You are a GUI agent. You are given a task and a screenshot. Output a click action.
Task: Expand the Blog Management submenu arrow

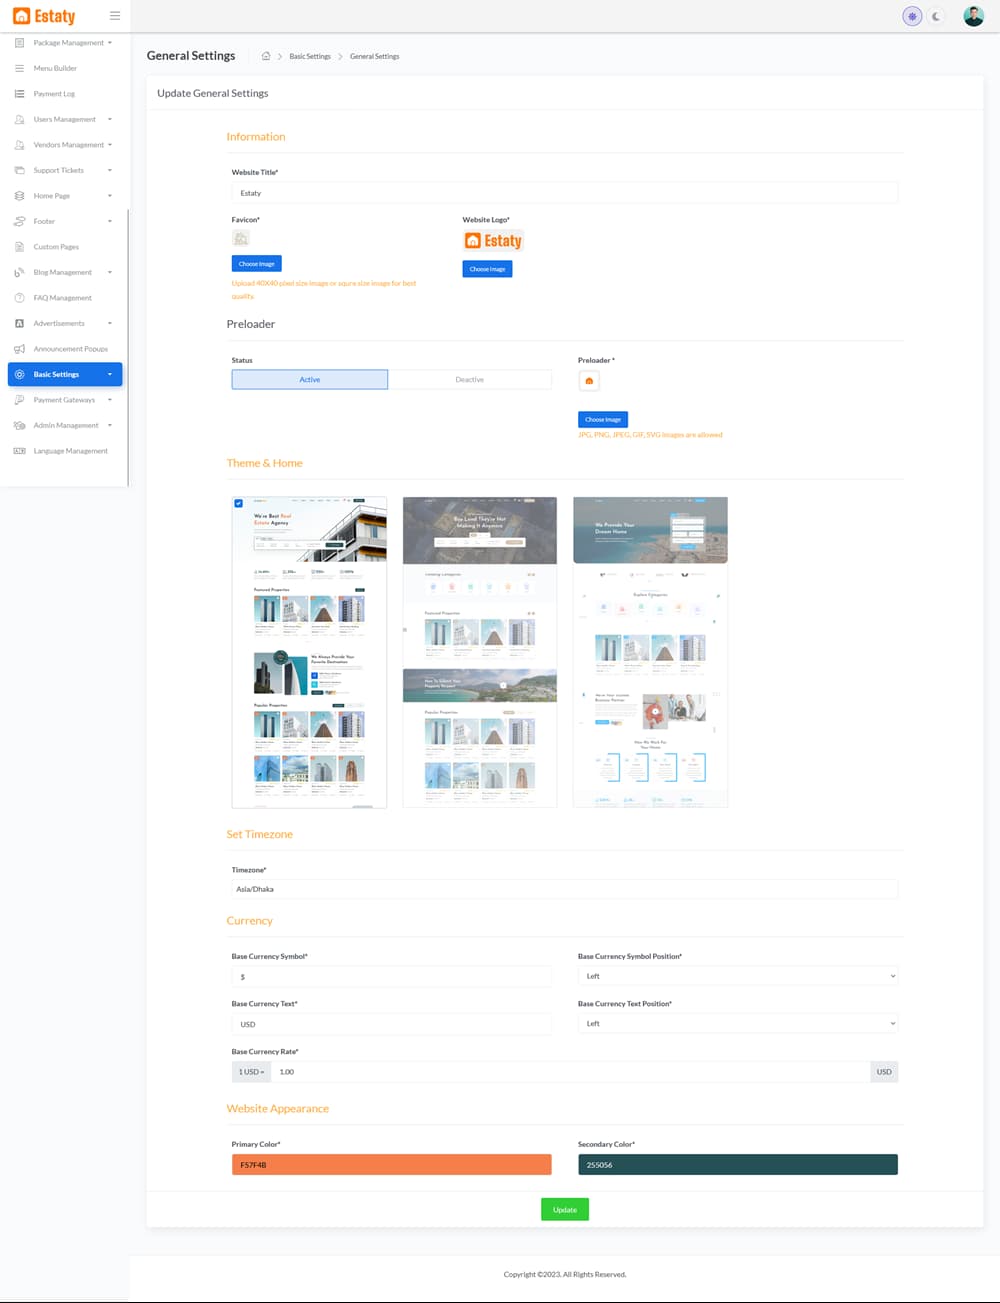click(110, 272)
